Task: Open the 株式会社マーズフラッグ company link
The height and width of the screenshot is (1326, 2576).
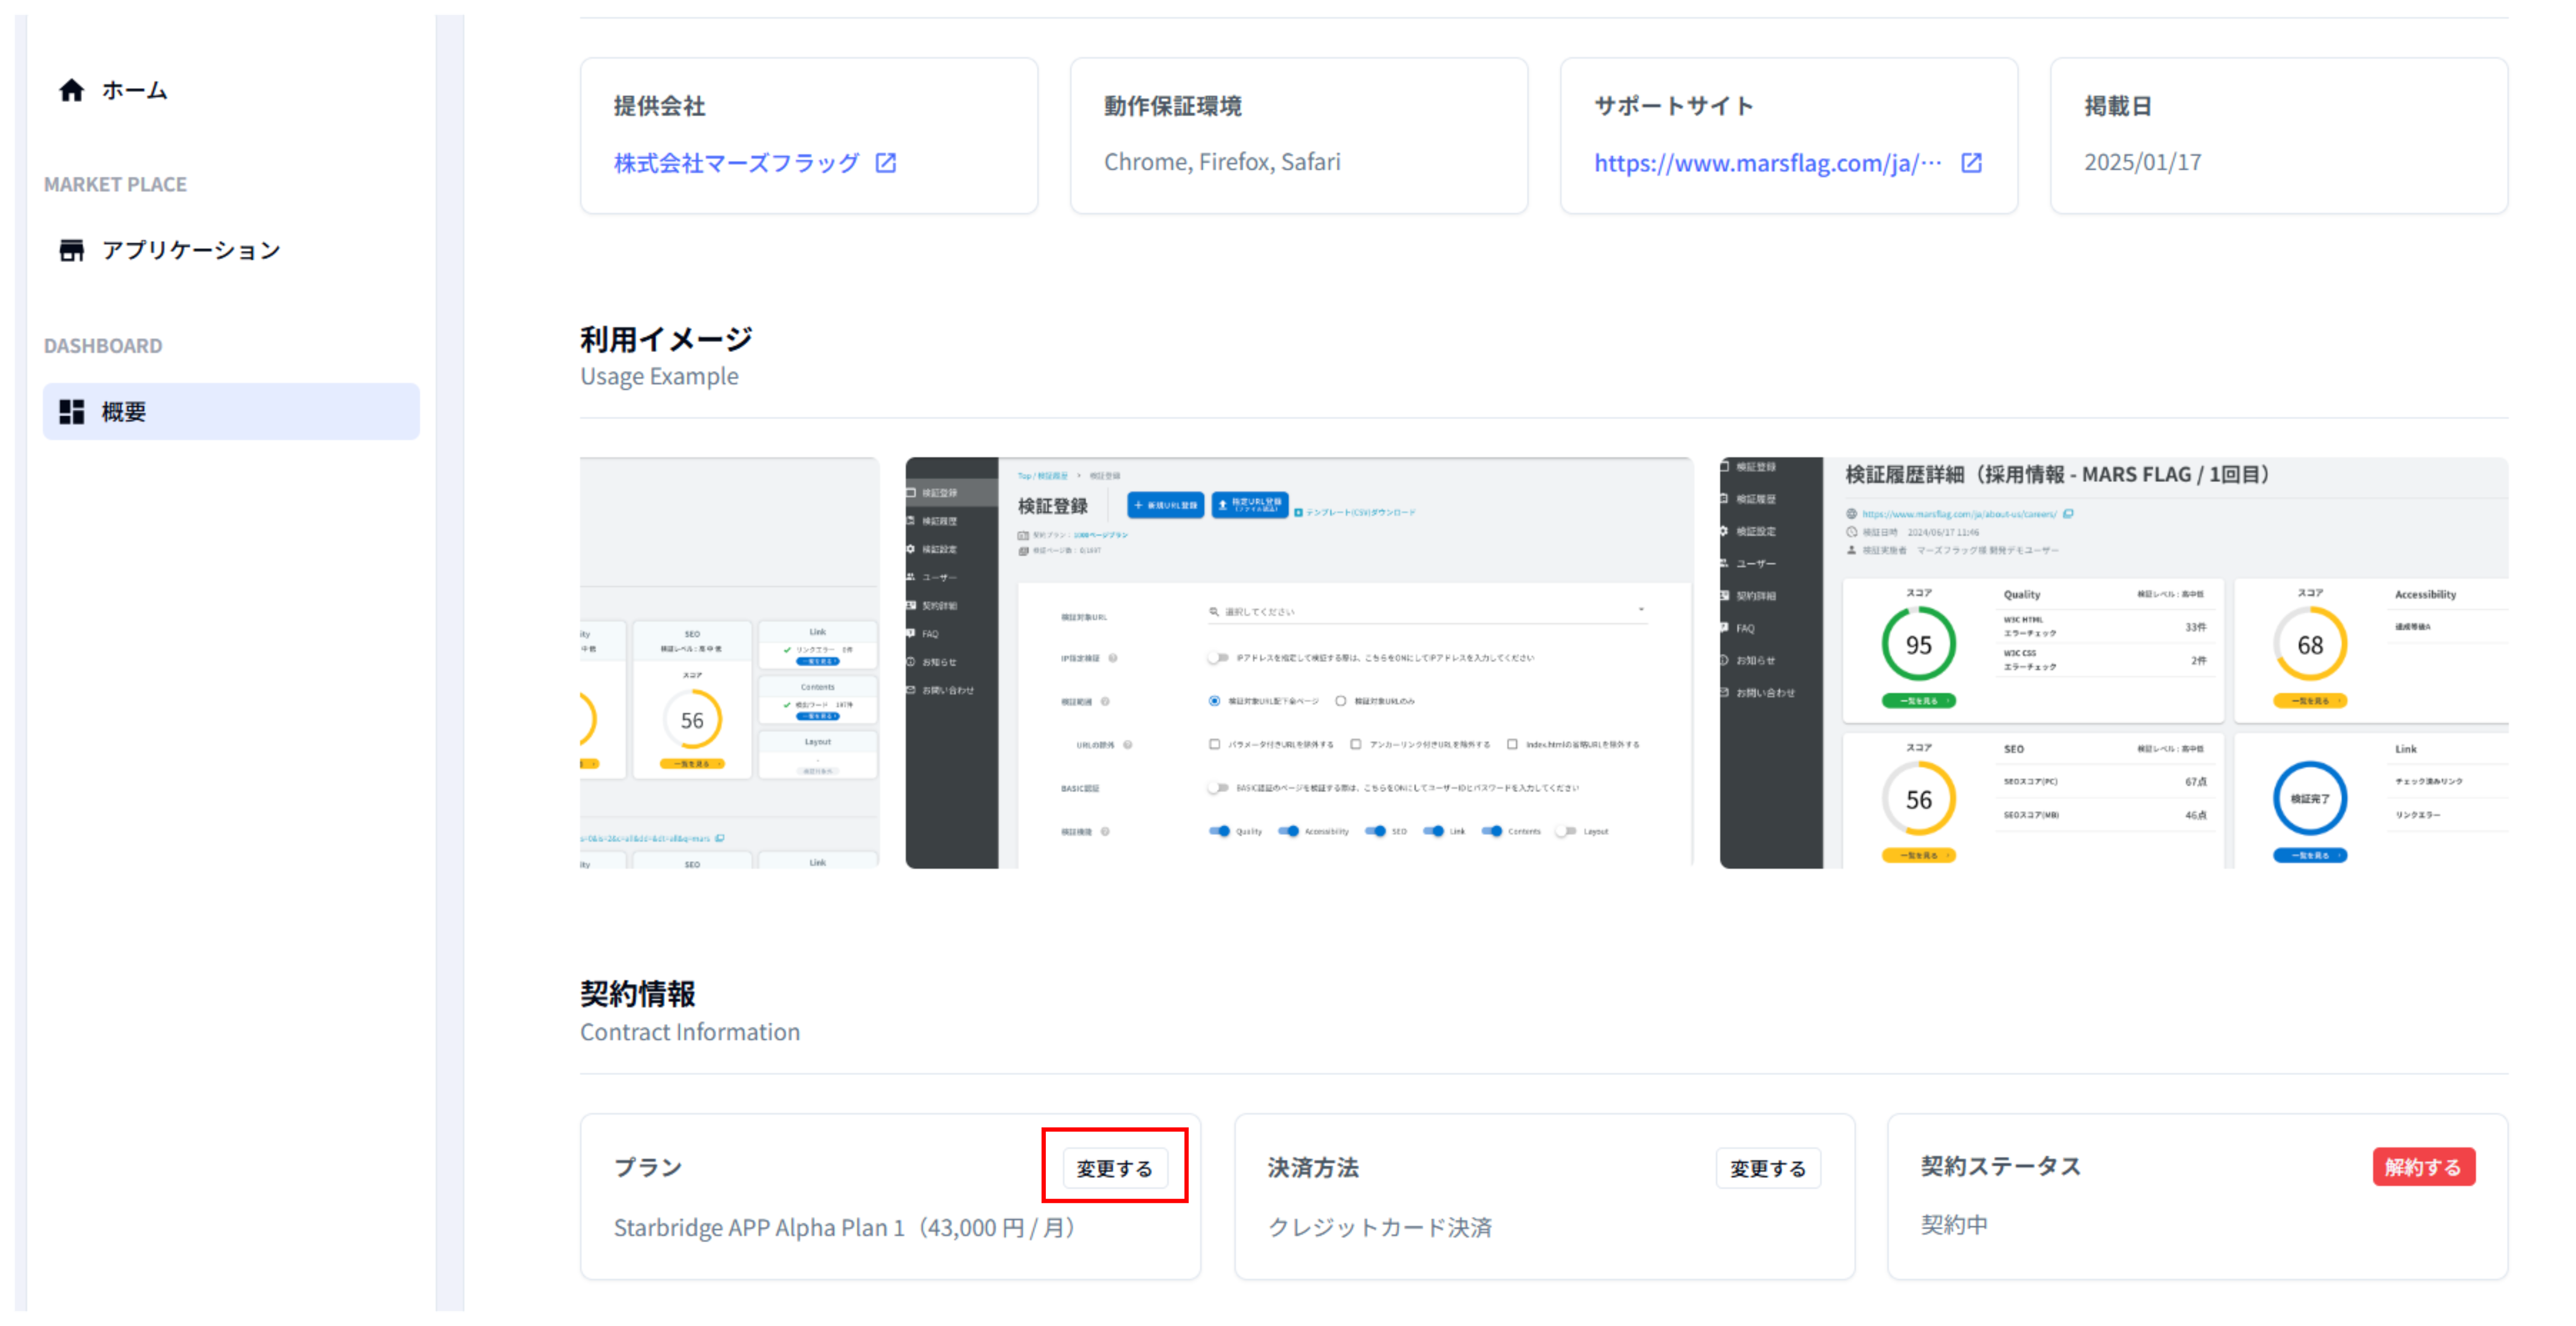Action: pyautogui.click(x=736, y=163)
